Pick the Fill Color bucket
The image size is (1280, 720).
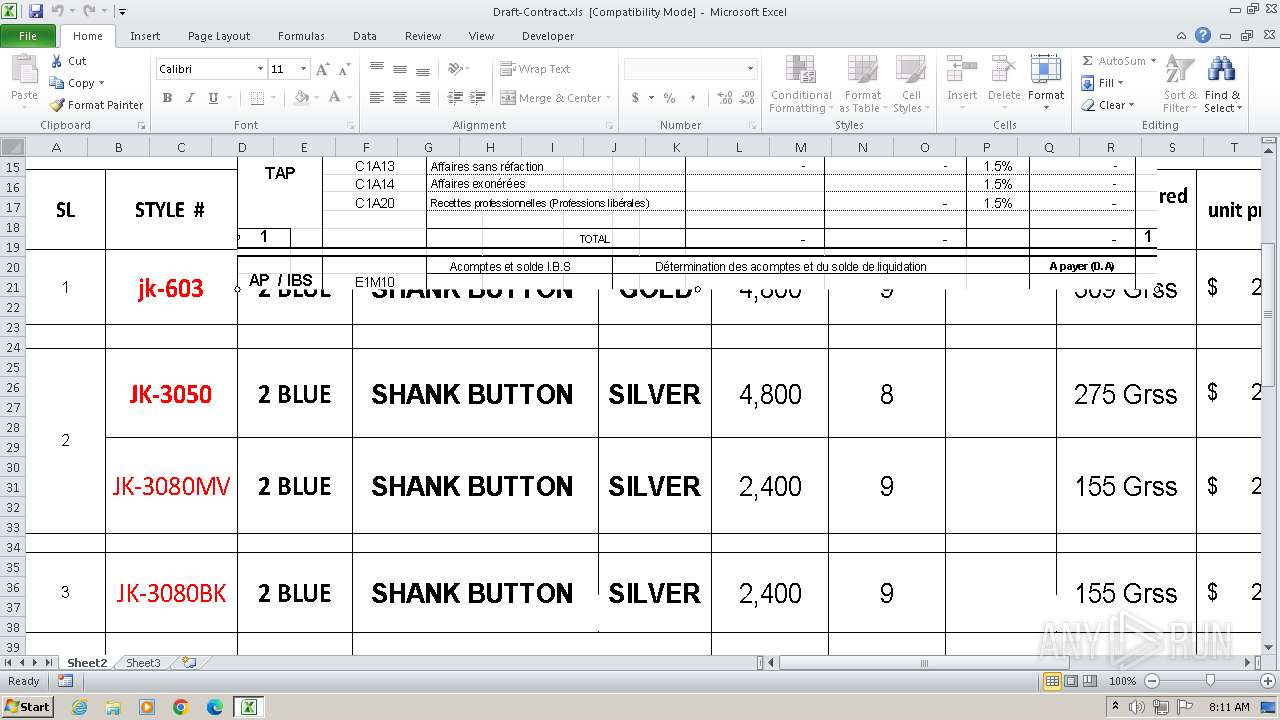301,98
